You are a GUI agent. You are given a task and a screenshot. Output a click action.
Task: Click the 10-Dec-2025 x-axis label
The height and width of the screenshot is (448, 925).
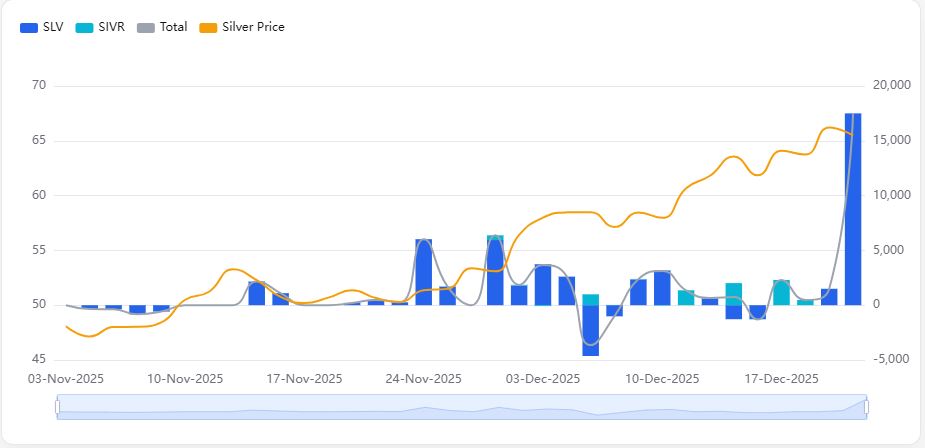pyautogui.click(x=662, y=379)
